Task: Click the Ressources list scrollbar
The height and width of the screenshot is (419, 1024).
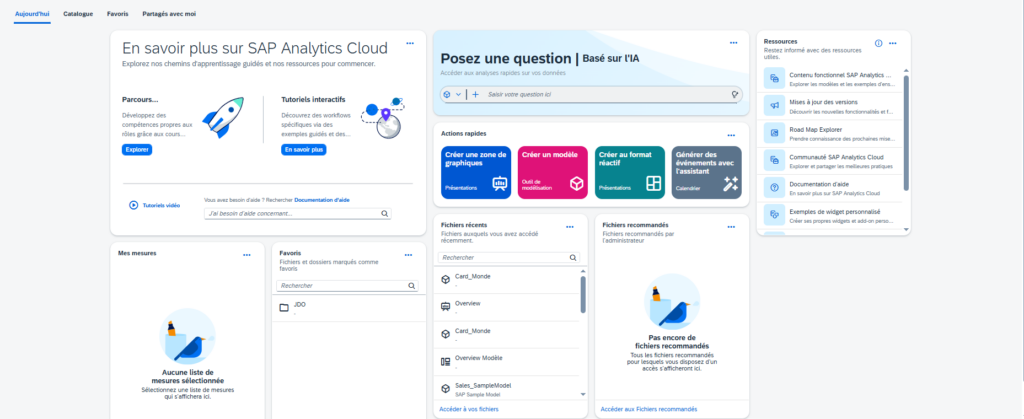Action: (906, 133)
